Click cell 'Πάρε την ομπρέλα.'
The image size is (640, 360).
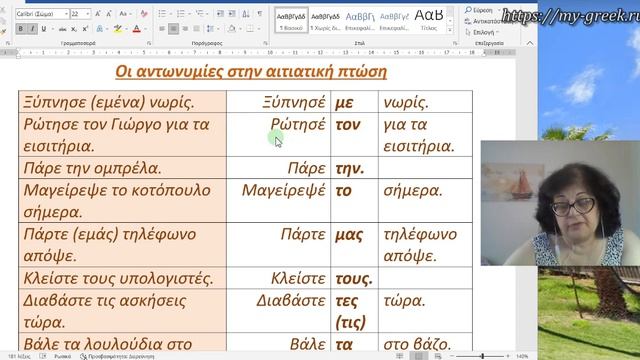(122, 168)
